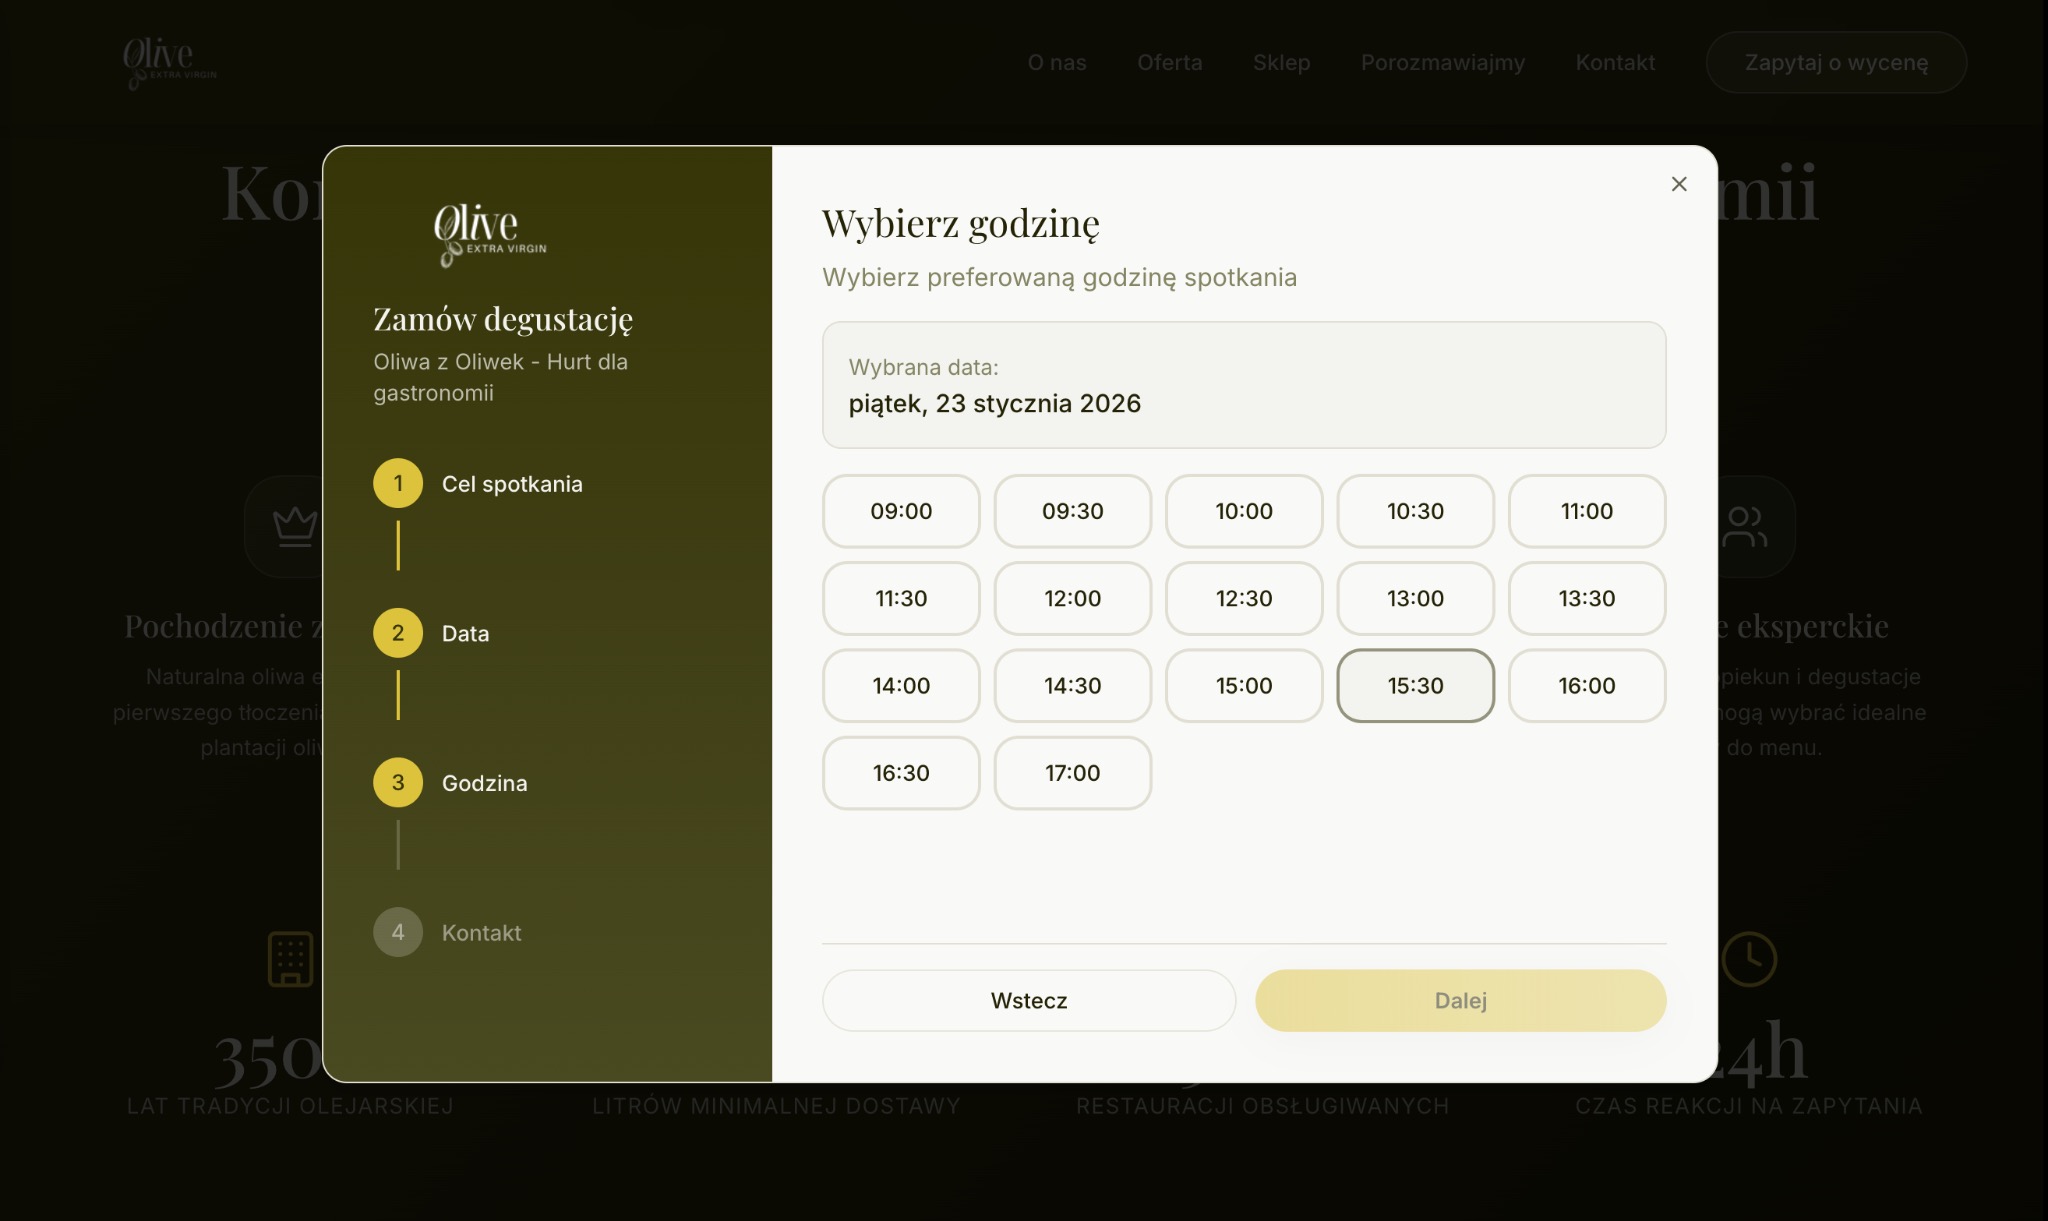This screenshot has height=1221, width=2048.
Task: Click the Olive logo inside the modal sidebar
Action: [489, 236]
